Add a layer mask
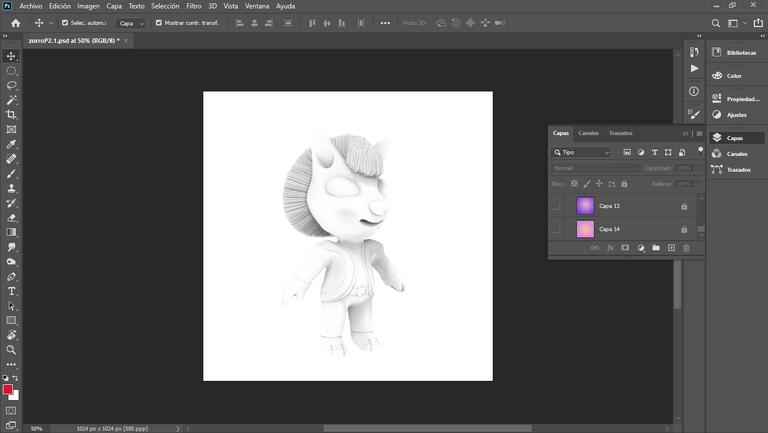768x433 pixels. point(625,248)
